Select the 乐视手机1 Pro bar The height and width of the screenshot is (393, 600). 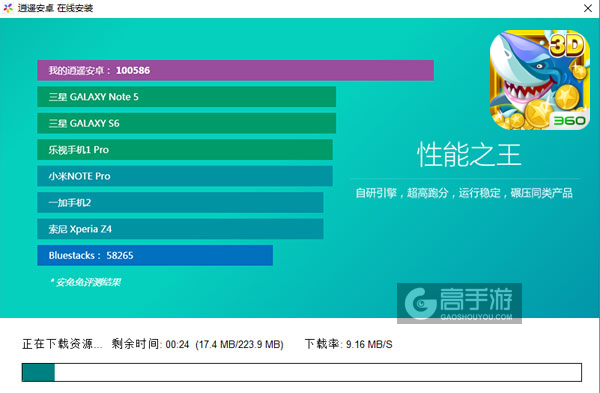[x=185, y=150]
